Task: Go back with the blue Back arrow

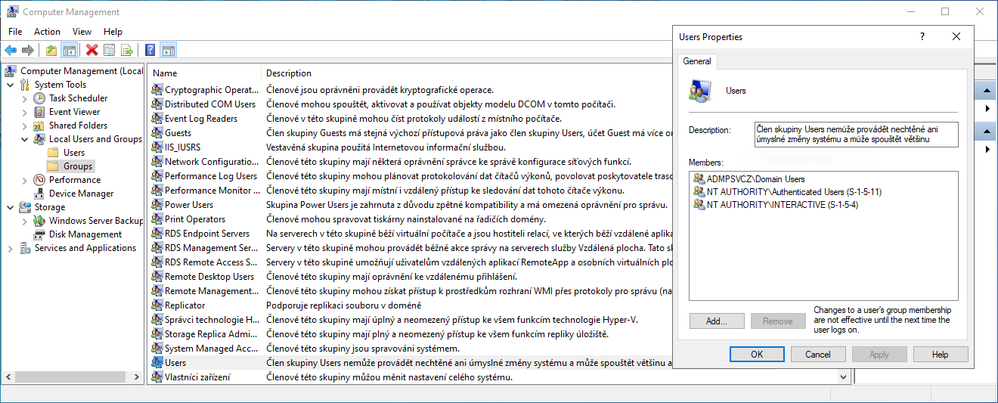Action: 11,50
